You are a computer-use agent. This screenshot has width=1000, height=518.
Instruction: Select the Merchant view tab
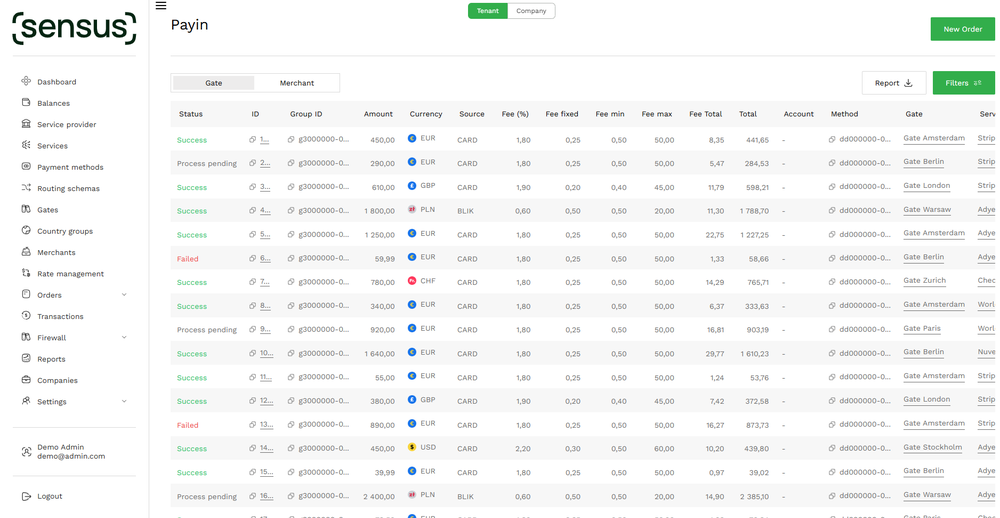coord(297,83)
